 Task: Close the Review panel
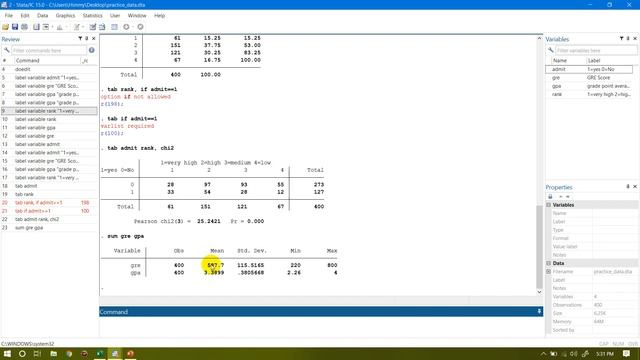tap(93, 38)
